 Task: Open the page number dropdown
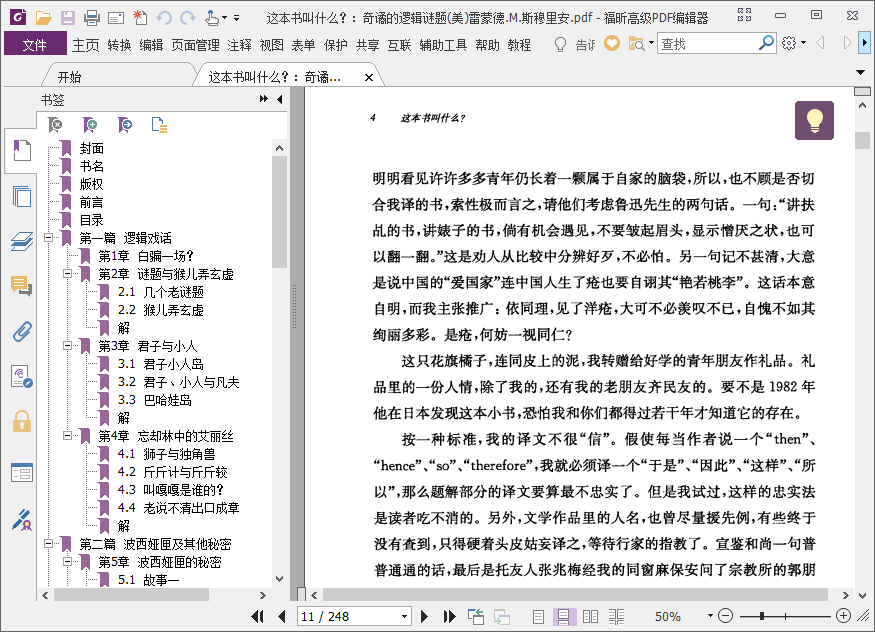click(x=404, y=616)
